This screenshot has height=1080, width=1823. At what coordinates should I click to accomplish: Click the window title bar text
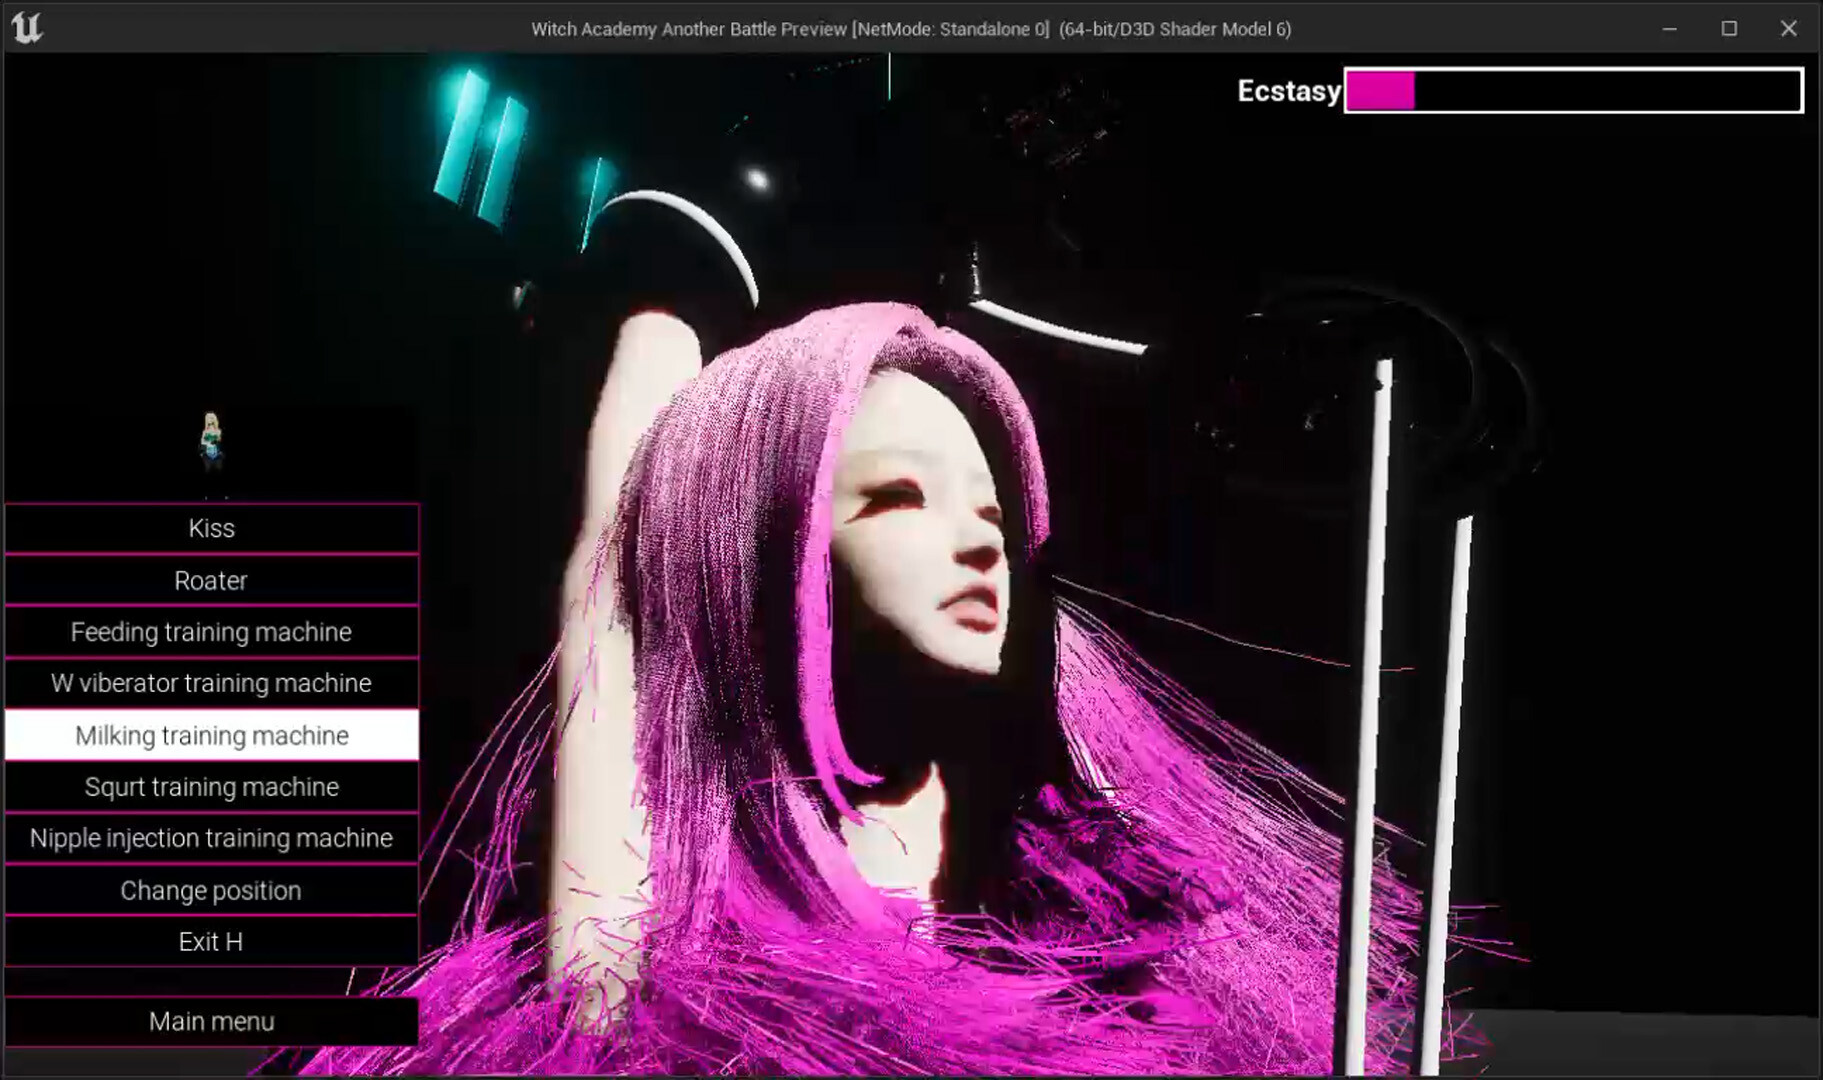point(910,29)
